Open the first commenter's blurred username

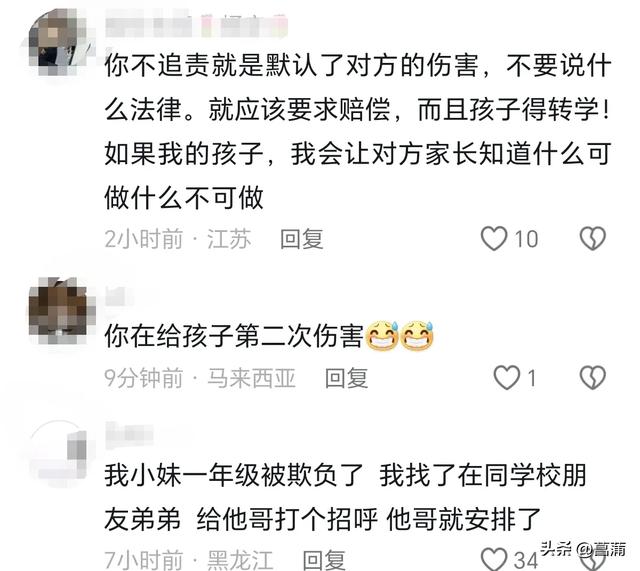[x=196, y=25]
